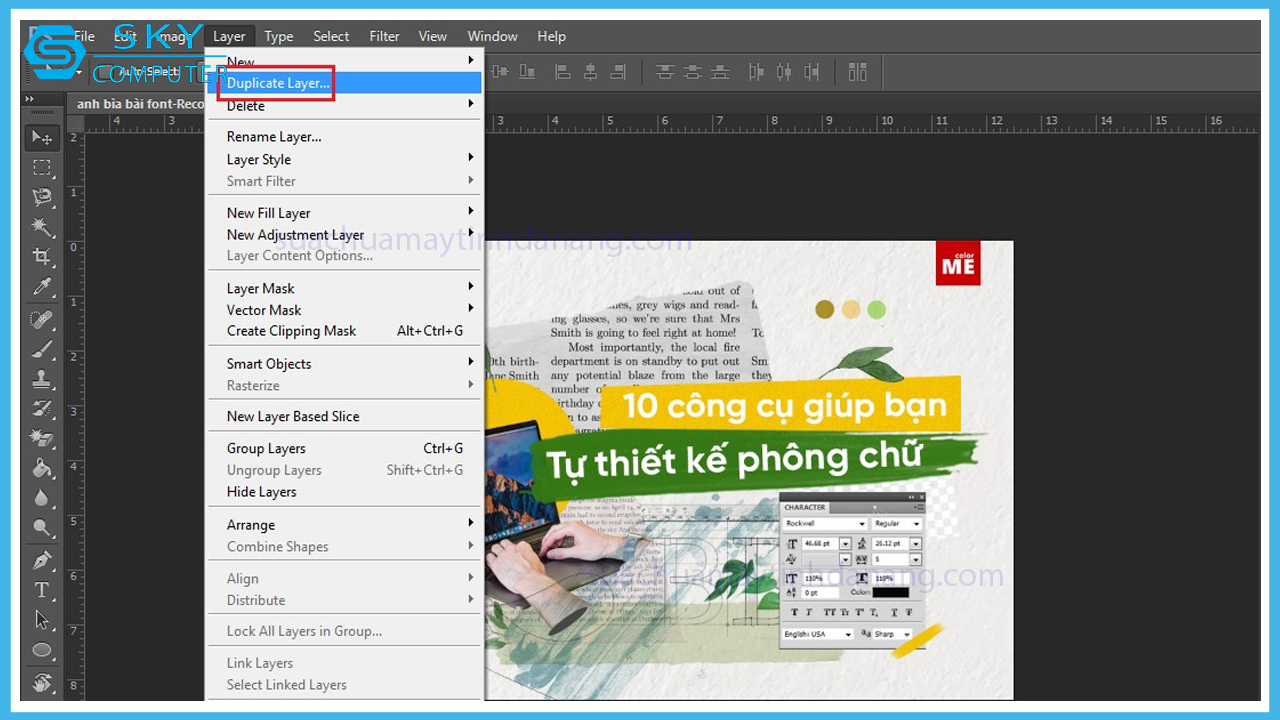Expand the New submenu arrow
1280x720 pixels.
[471, 61]
